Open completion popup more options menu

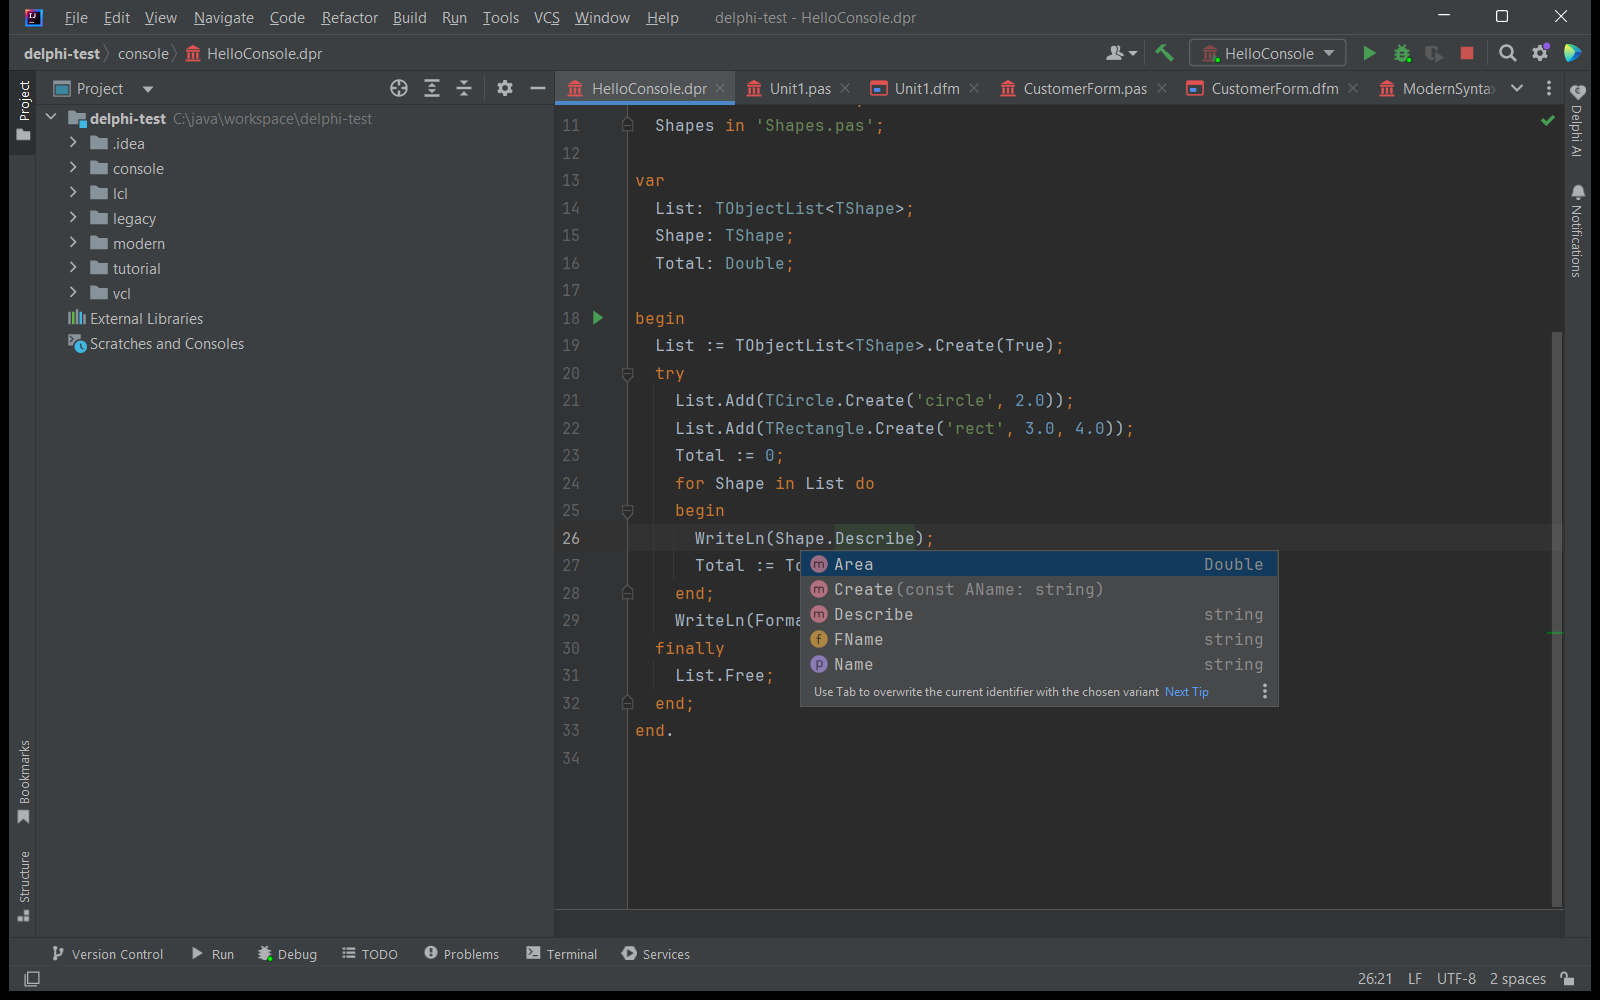coord(1265,691)
